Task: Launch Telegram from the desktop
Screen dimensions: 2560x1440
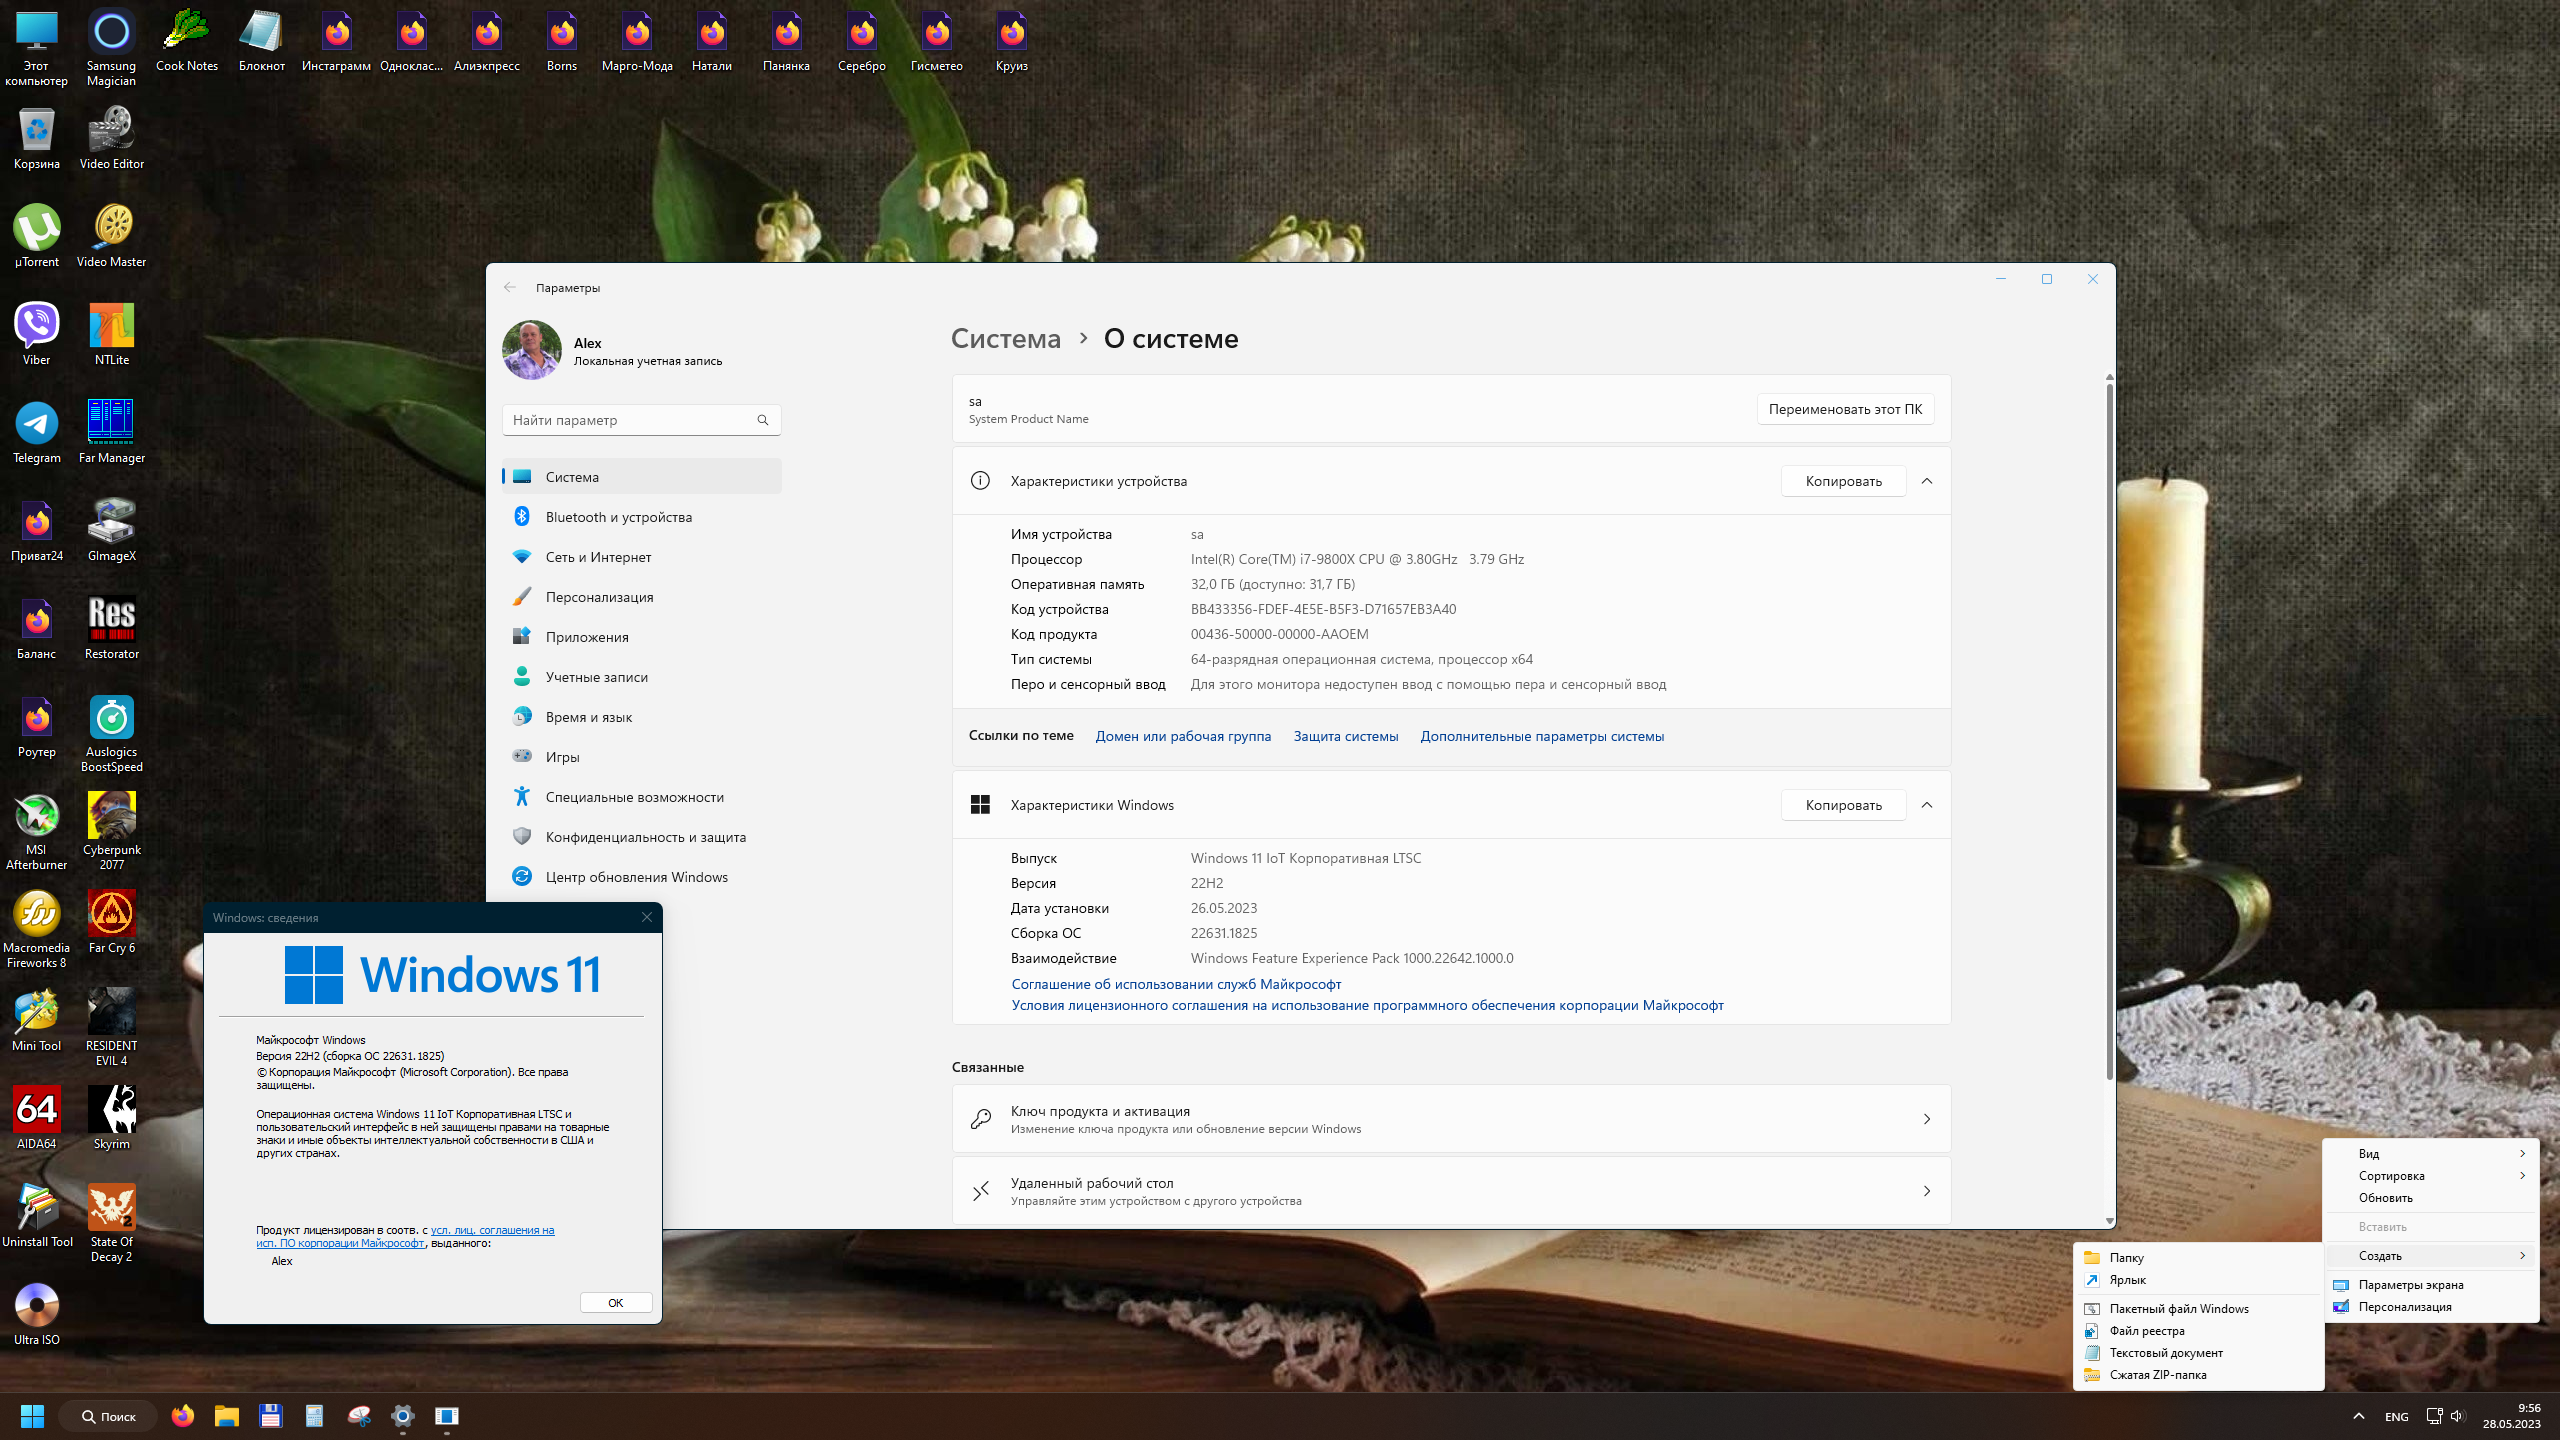Action: (37, 432)
